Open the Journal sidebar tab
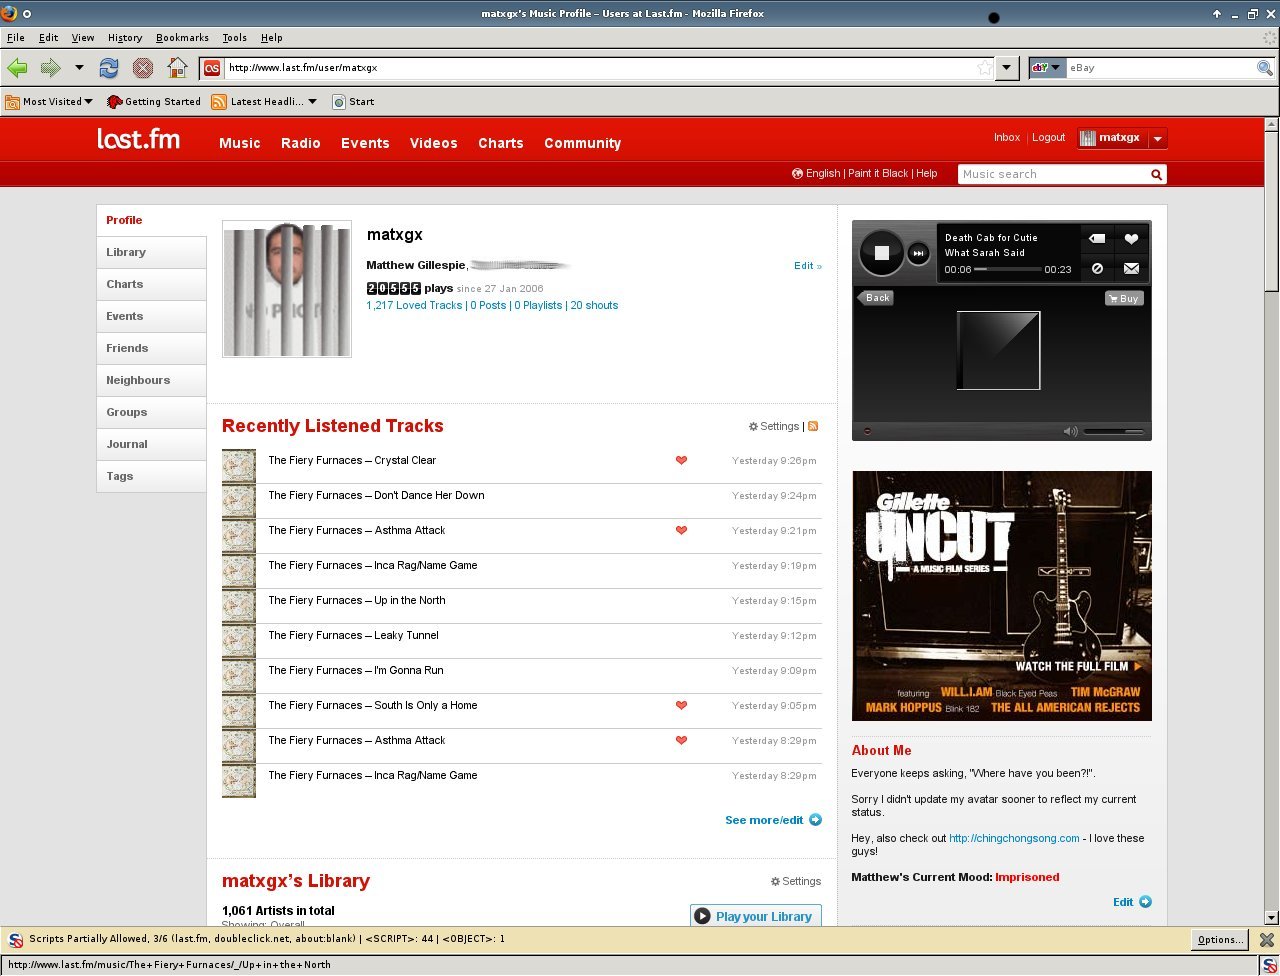Image resolution: width=1280 pixels, height=976 pixels. coord(151,444)
